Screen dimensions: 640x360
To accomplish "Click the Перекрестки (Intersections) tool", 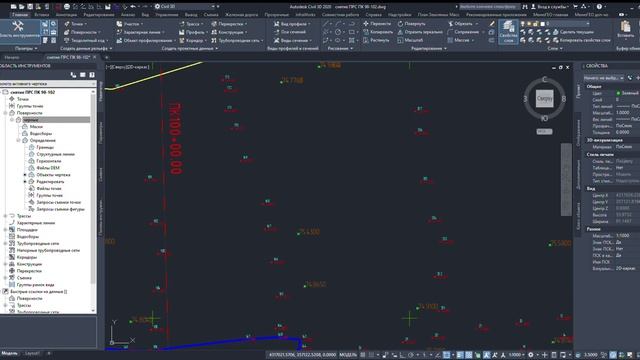I will [229, 24].
